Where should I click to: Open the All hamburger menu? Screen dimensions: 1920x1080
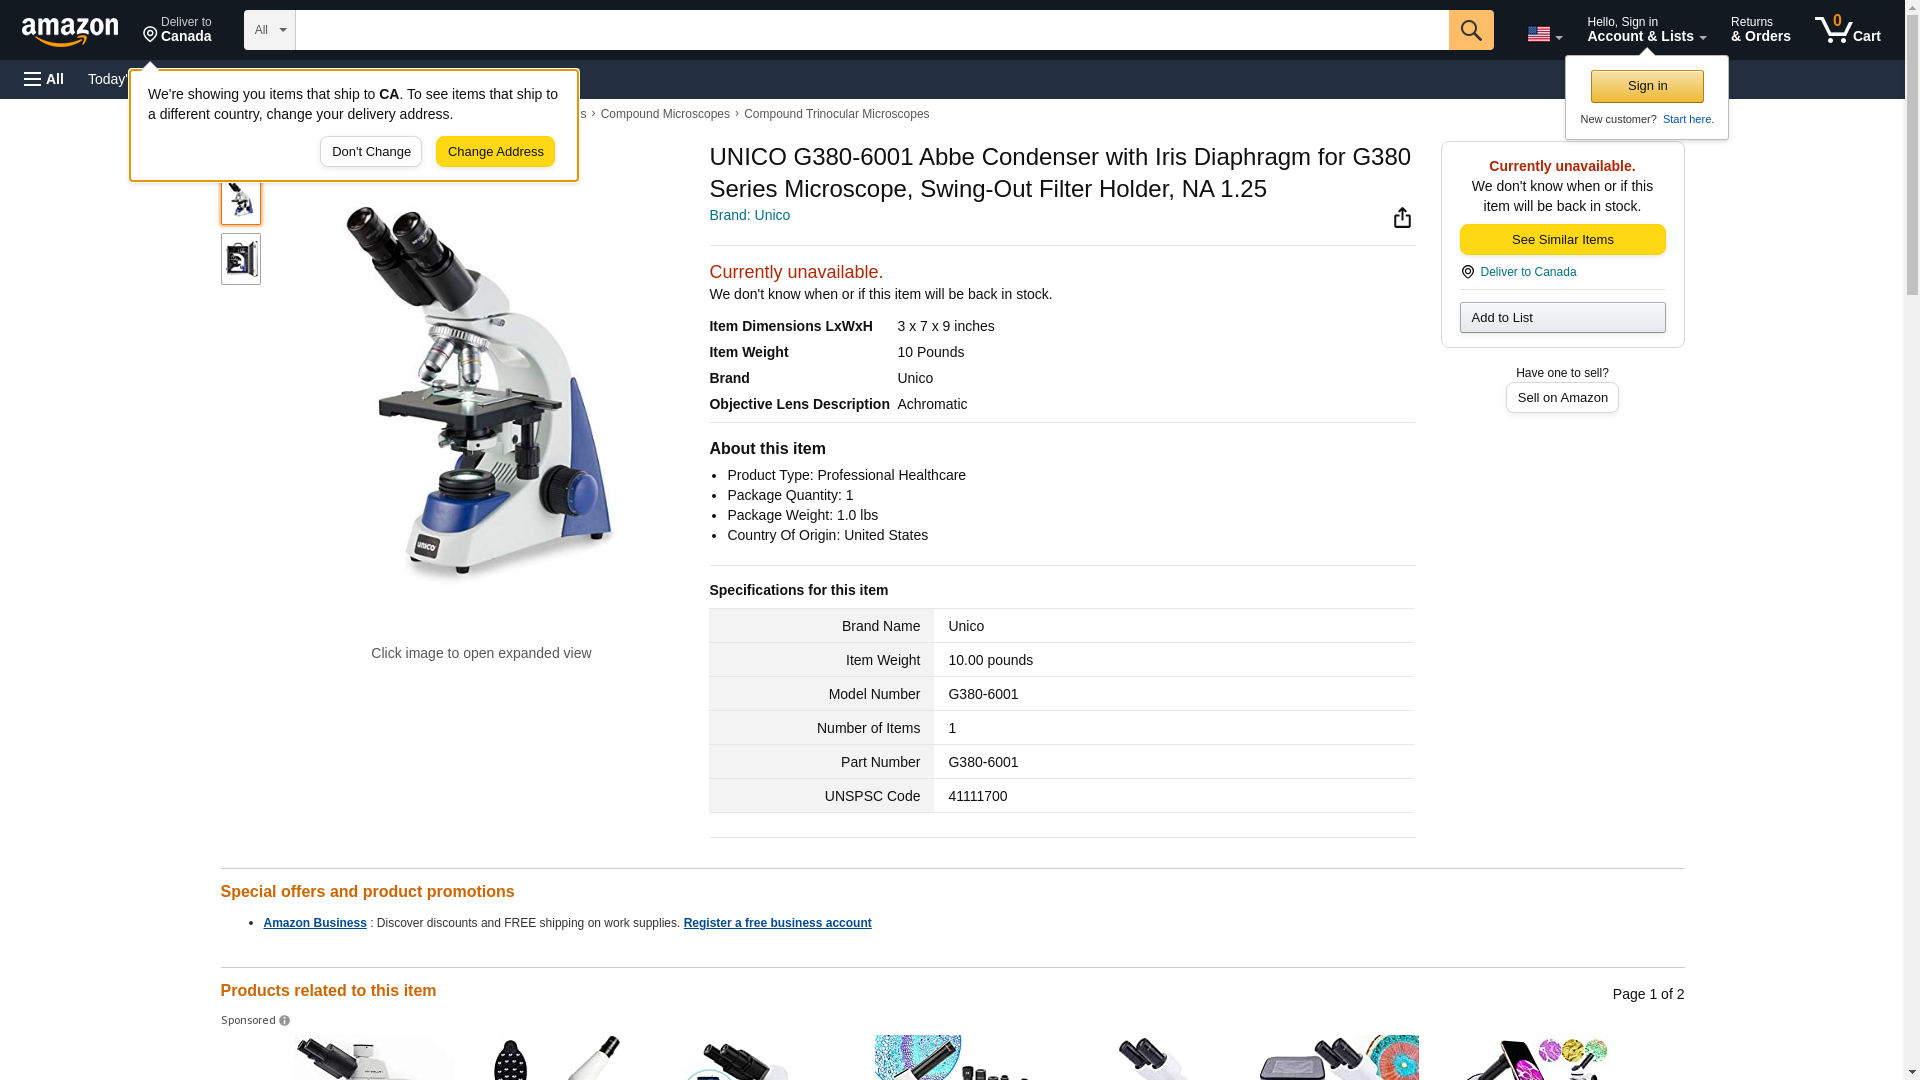click(44, 79)
